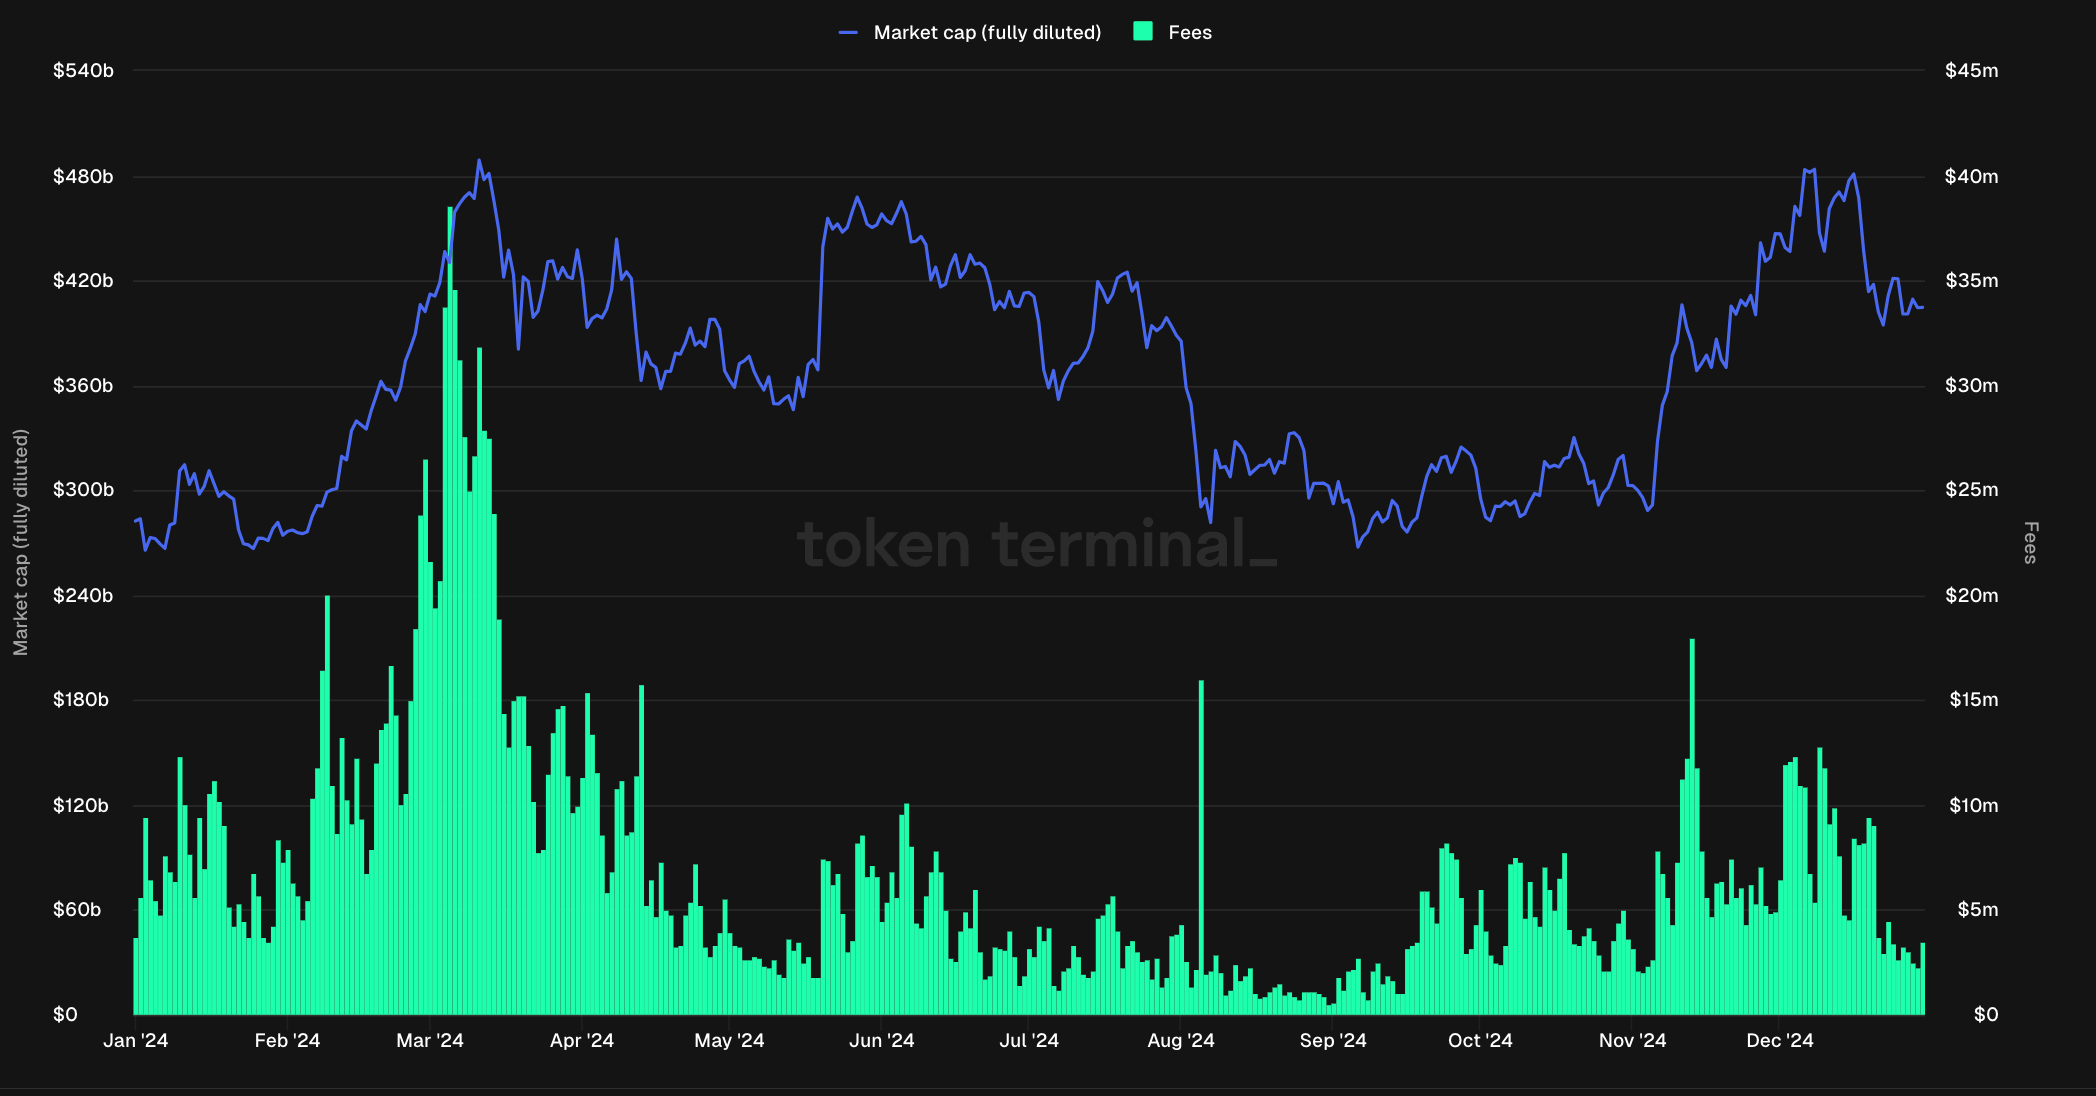Click the vertical Market cap axis title
The image size is (2096, 1096).
coord(21,542)
